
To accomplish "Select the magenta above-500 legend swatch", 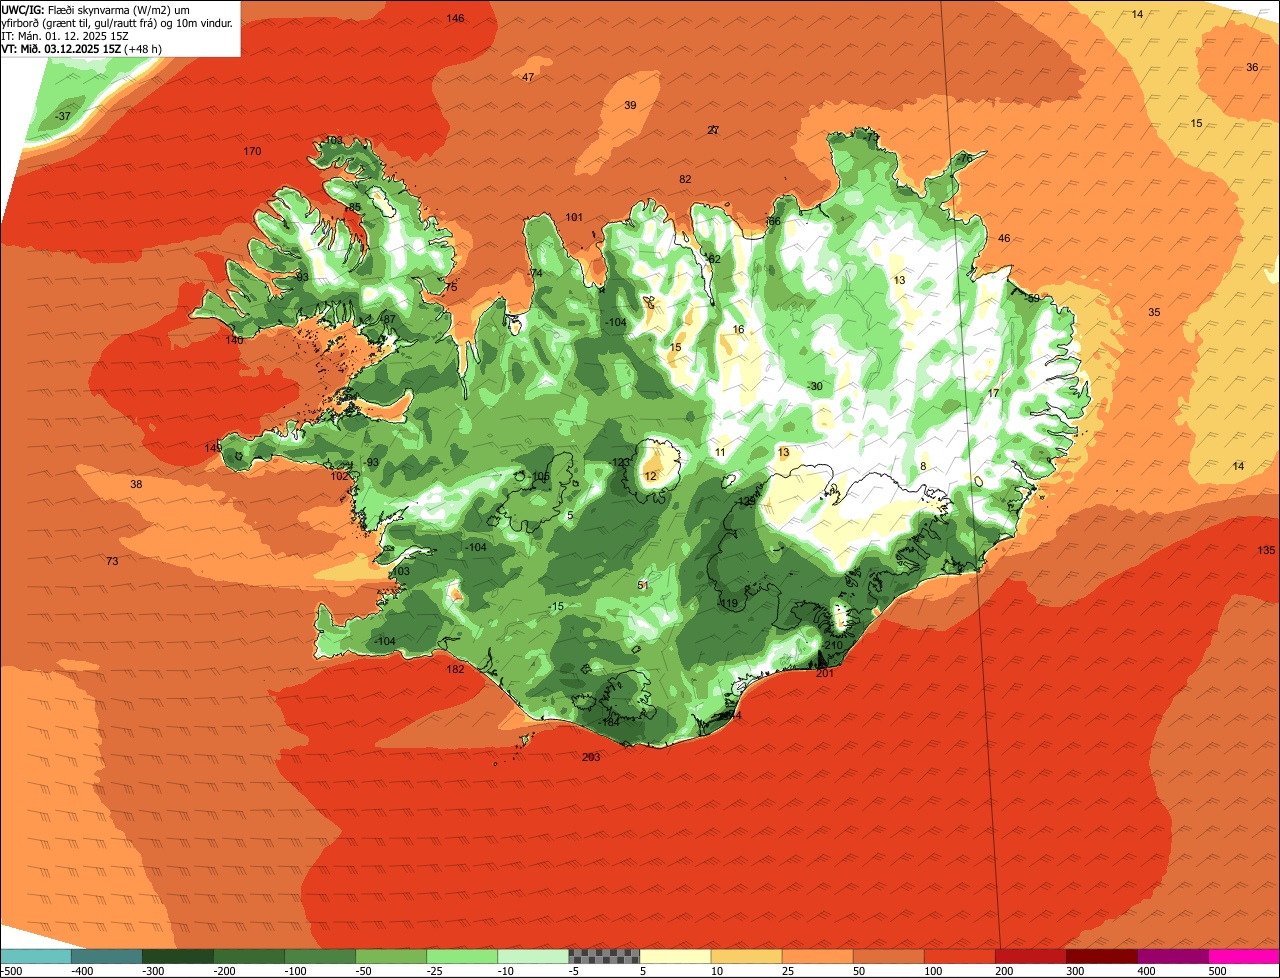I will [1244, 956].
